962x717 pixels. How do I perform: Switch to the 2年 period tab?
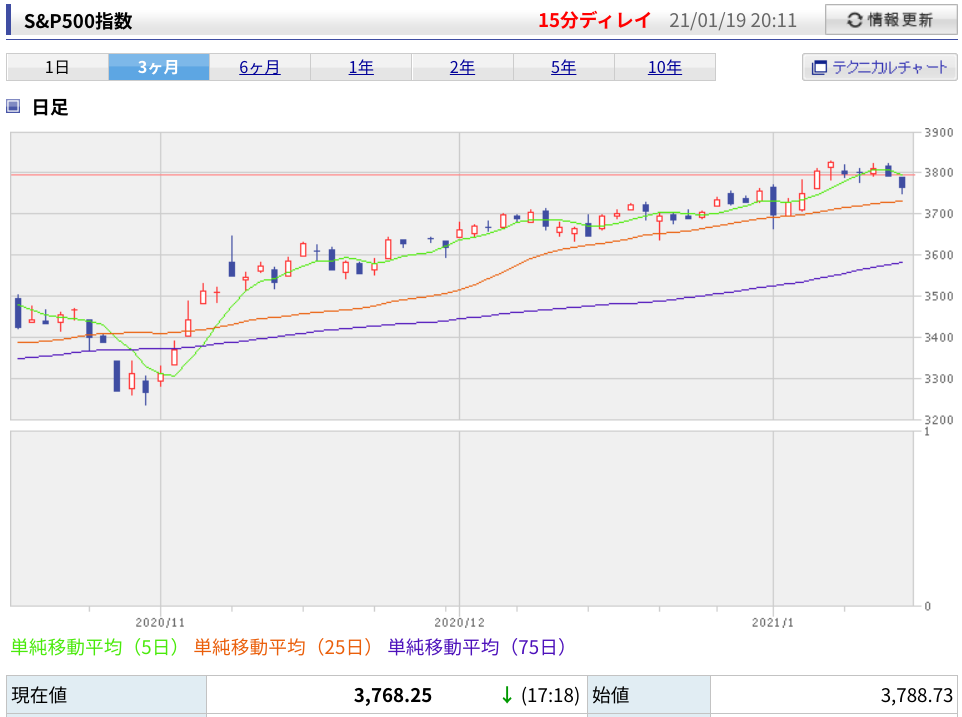[462, 67]
